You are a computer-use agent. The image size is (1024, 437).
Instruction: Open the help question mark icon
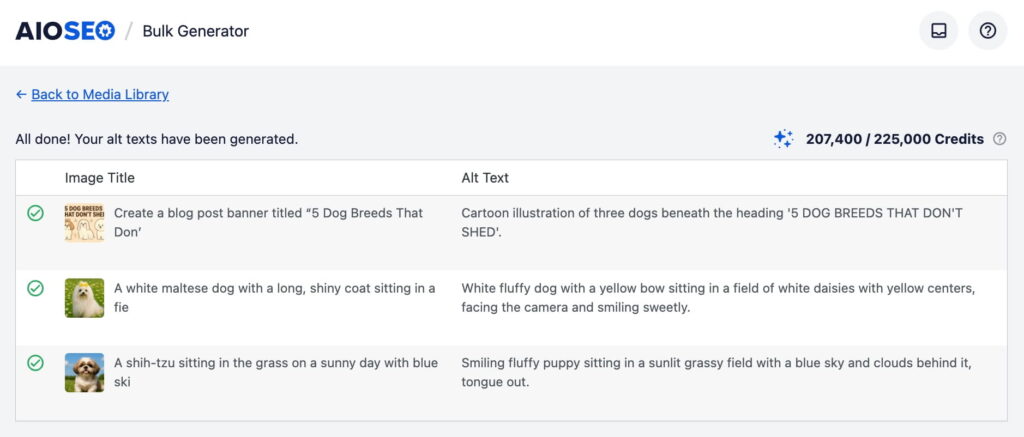click(x=988, y=31)
